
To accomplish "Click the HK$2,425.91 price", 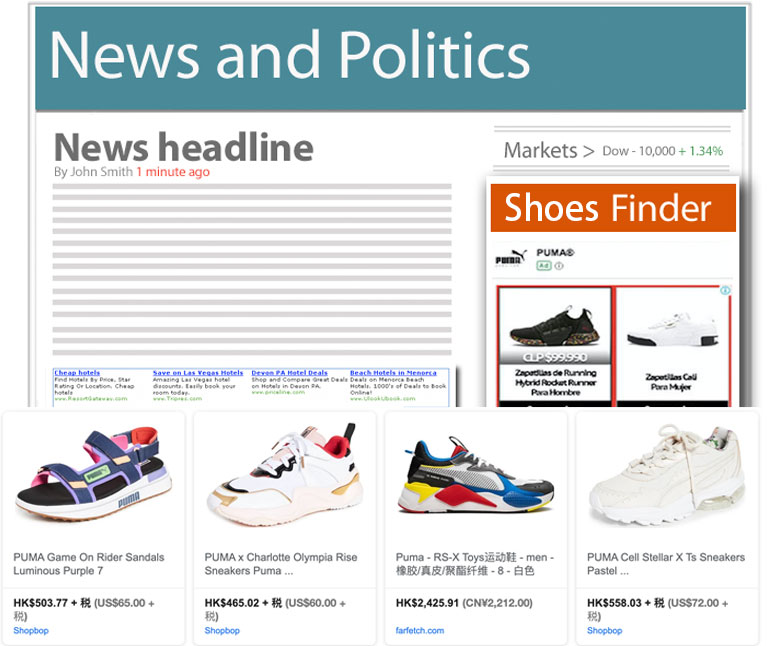I will [x=427, y=603].
